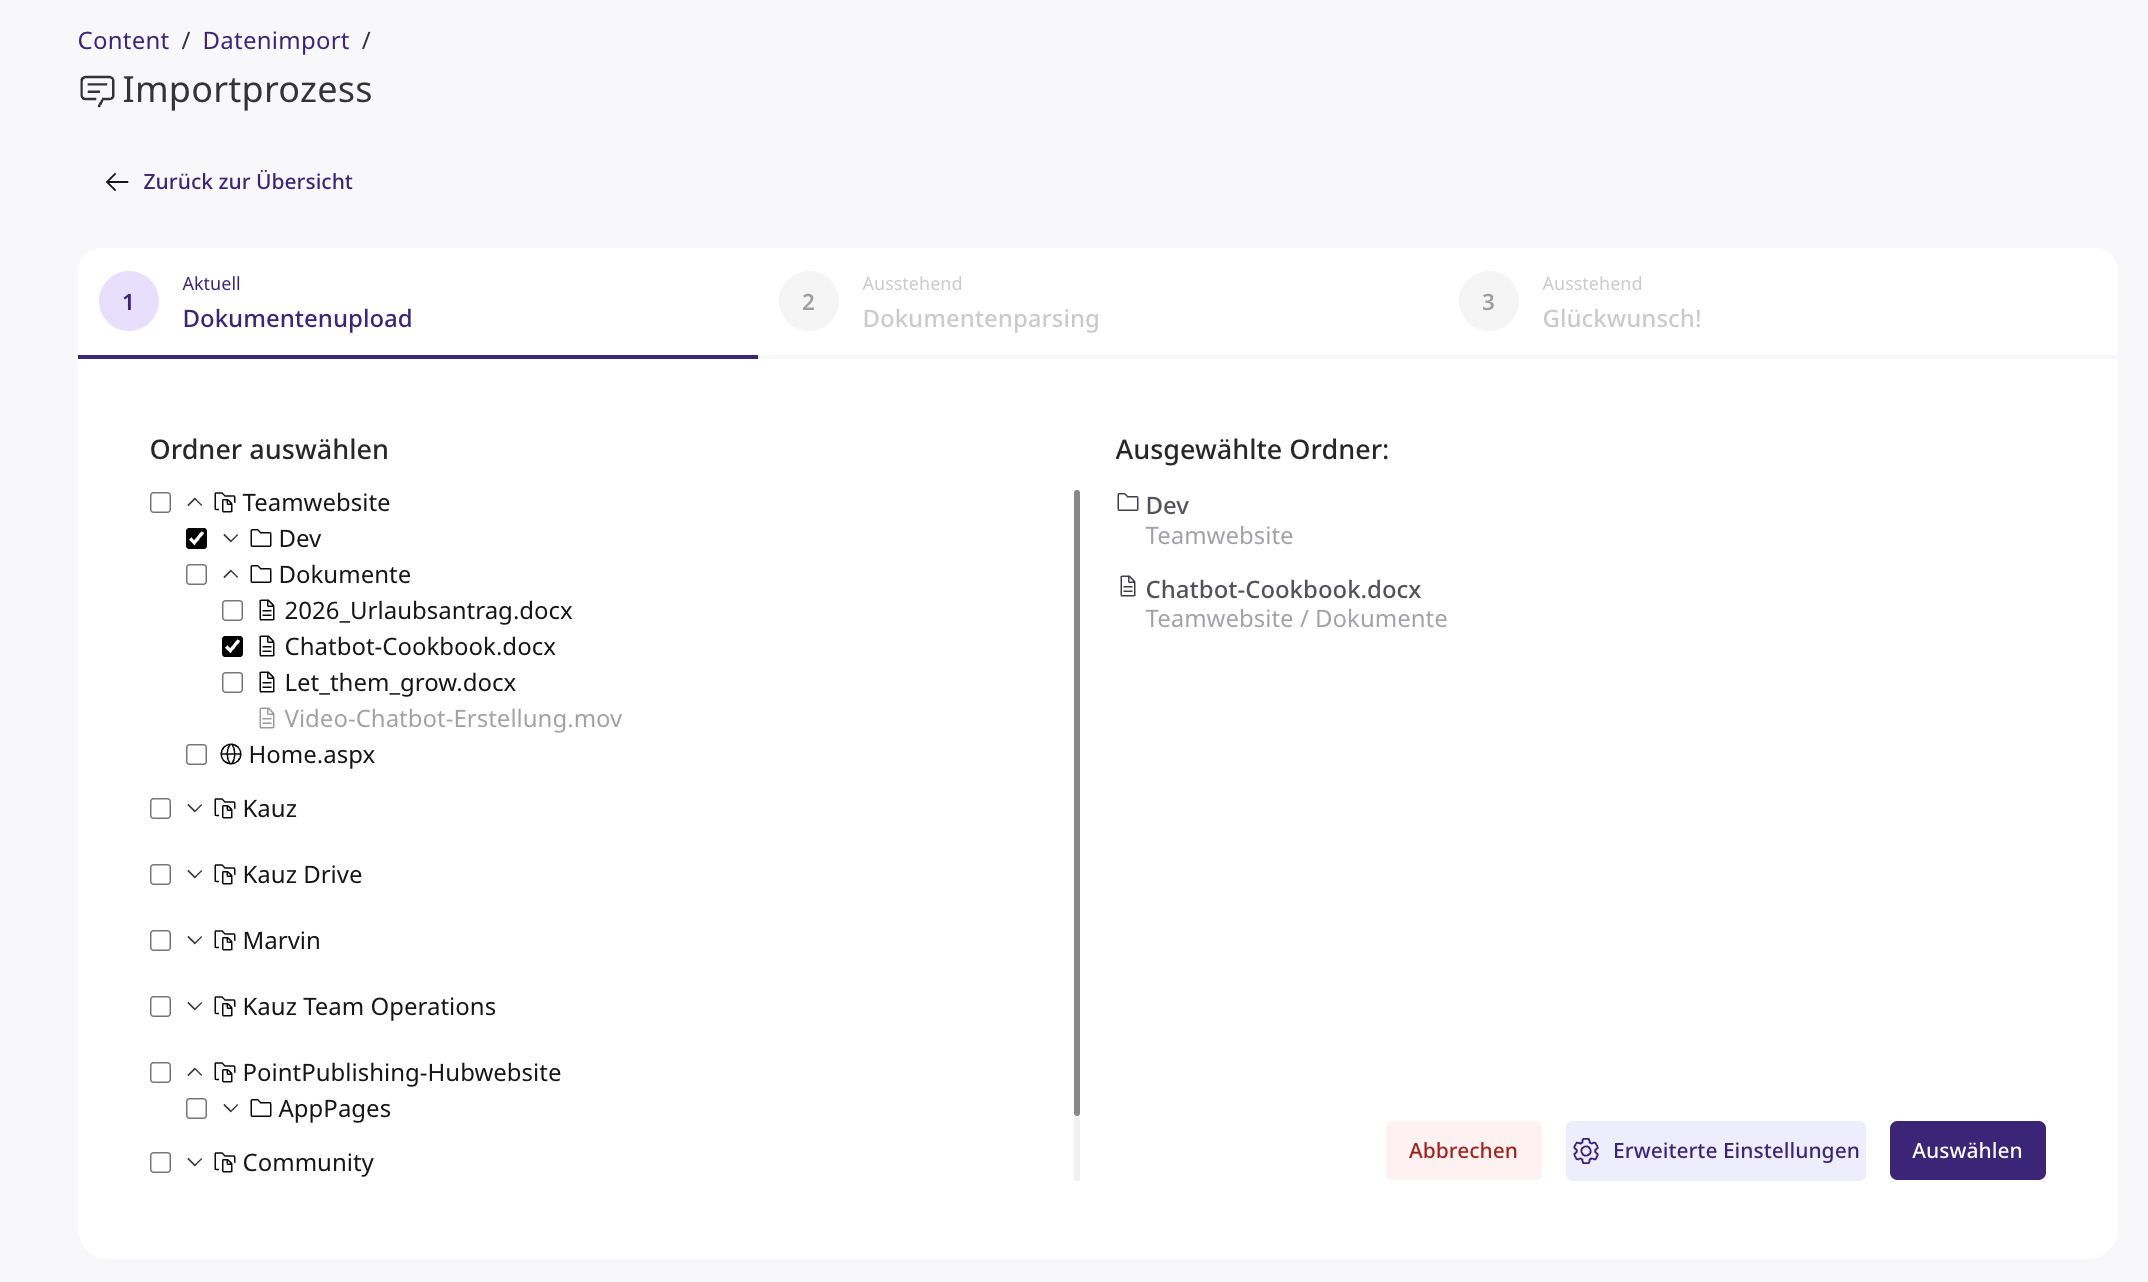Check the Dokumente folder checkbox
The image size is (2148, 1282).
[196, 574]
